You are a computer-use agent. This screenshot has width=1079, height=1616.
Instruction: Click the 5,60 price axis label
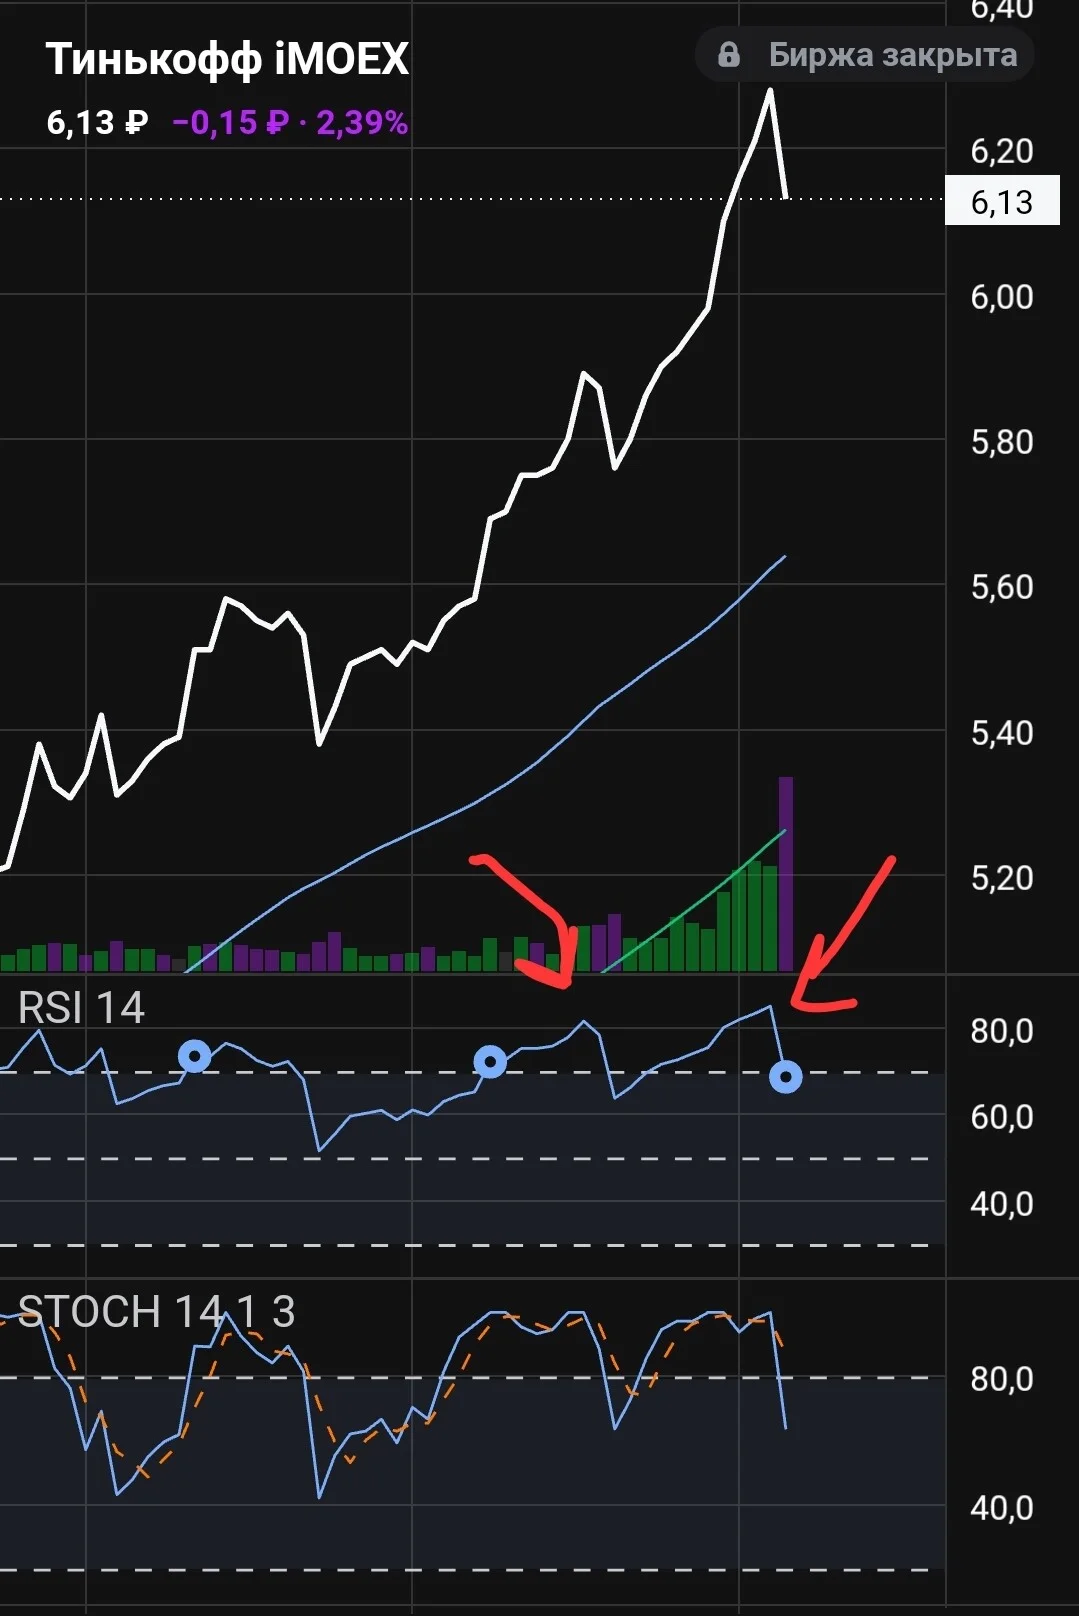[x=1002, y=587]
